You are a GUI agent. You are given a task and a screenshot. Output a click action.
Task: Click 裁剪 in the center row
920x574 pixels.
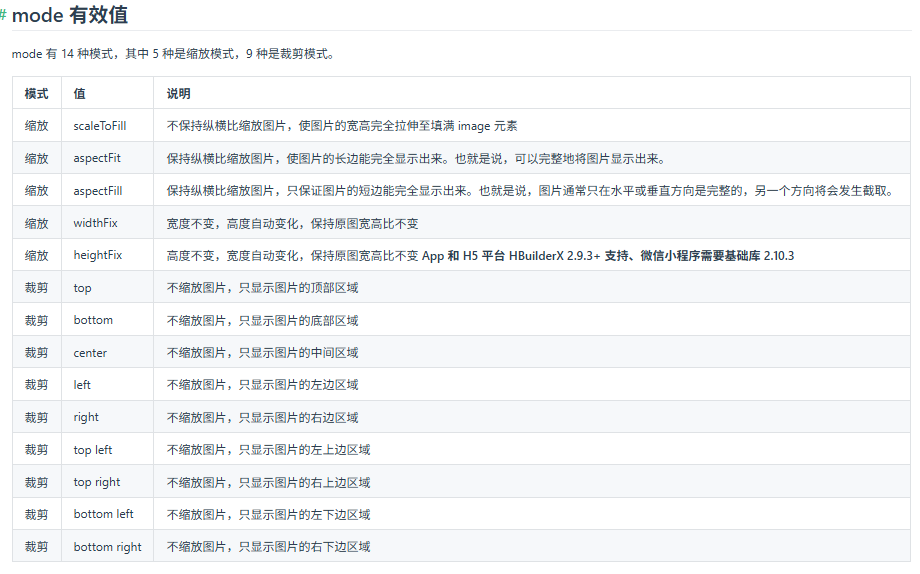36,353
